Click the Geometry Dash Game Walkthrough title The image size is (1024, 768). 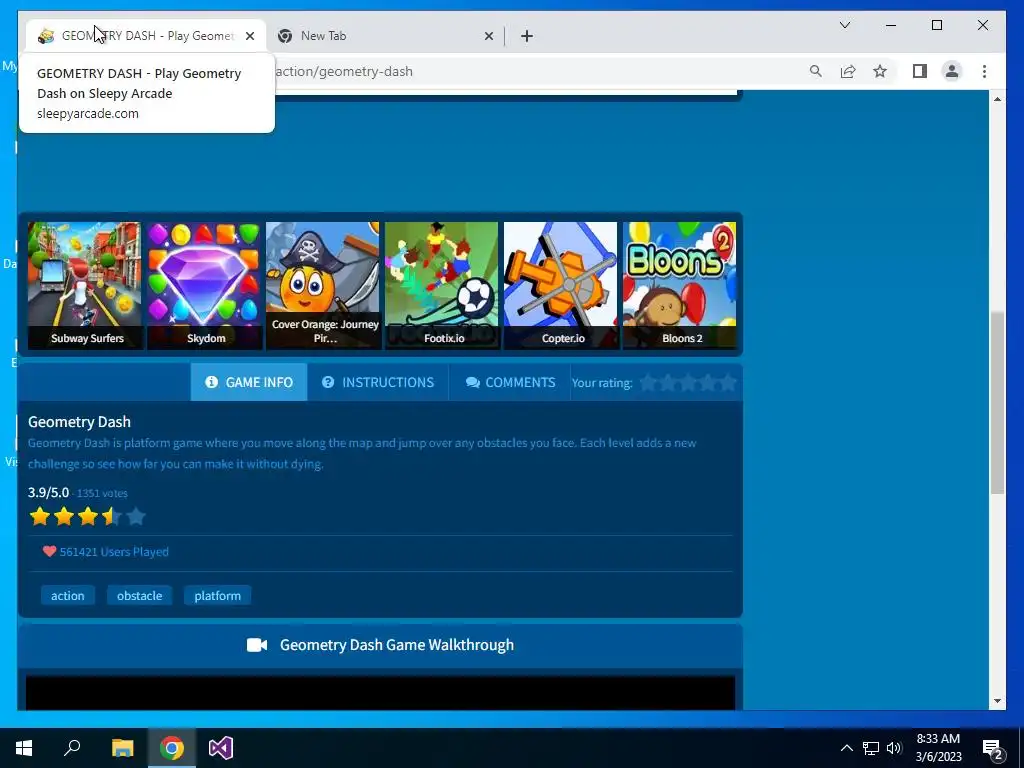tap(397, 645)
